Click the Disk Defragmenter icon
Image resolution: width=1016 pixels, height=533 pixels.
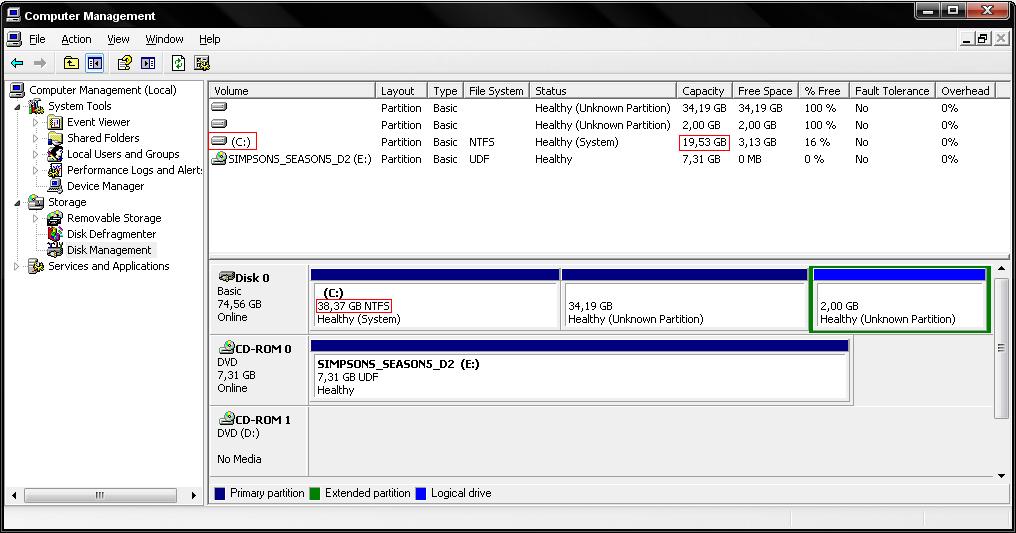pyautogui.click(x=56, y=234)
